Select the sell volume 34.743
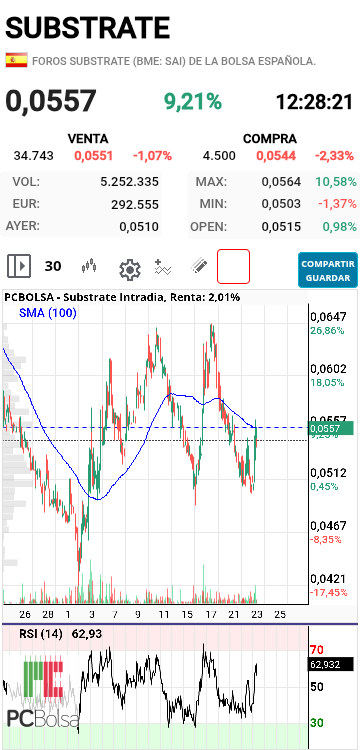The width and height of the screenshot is (360, 750). [33, 155]
